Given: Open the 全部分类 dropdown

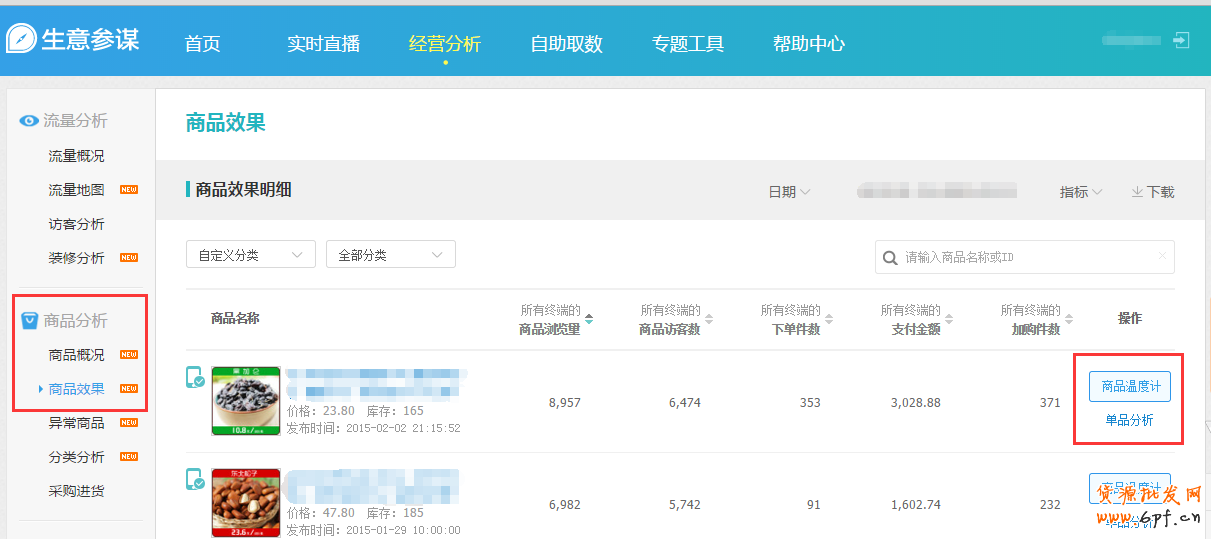Looking at the screenshot, I should (x=391, y=255).
